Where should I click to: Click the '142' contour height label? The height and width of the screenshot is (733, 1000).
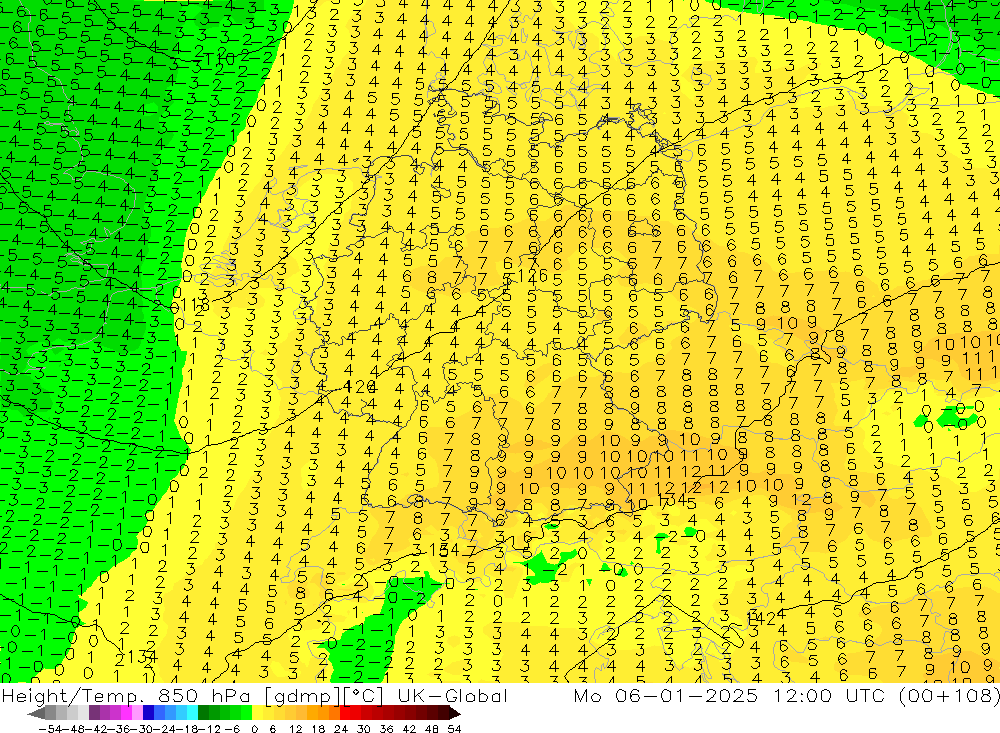click(x=761, y=618)
